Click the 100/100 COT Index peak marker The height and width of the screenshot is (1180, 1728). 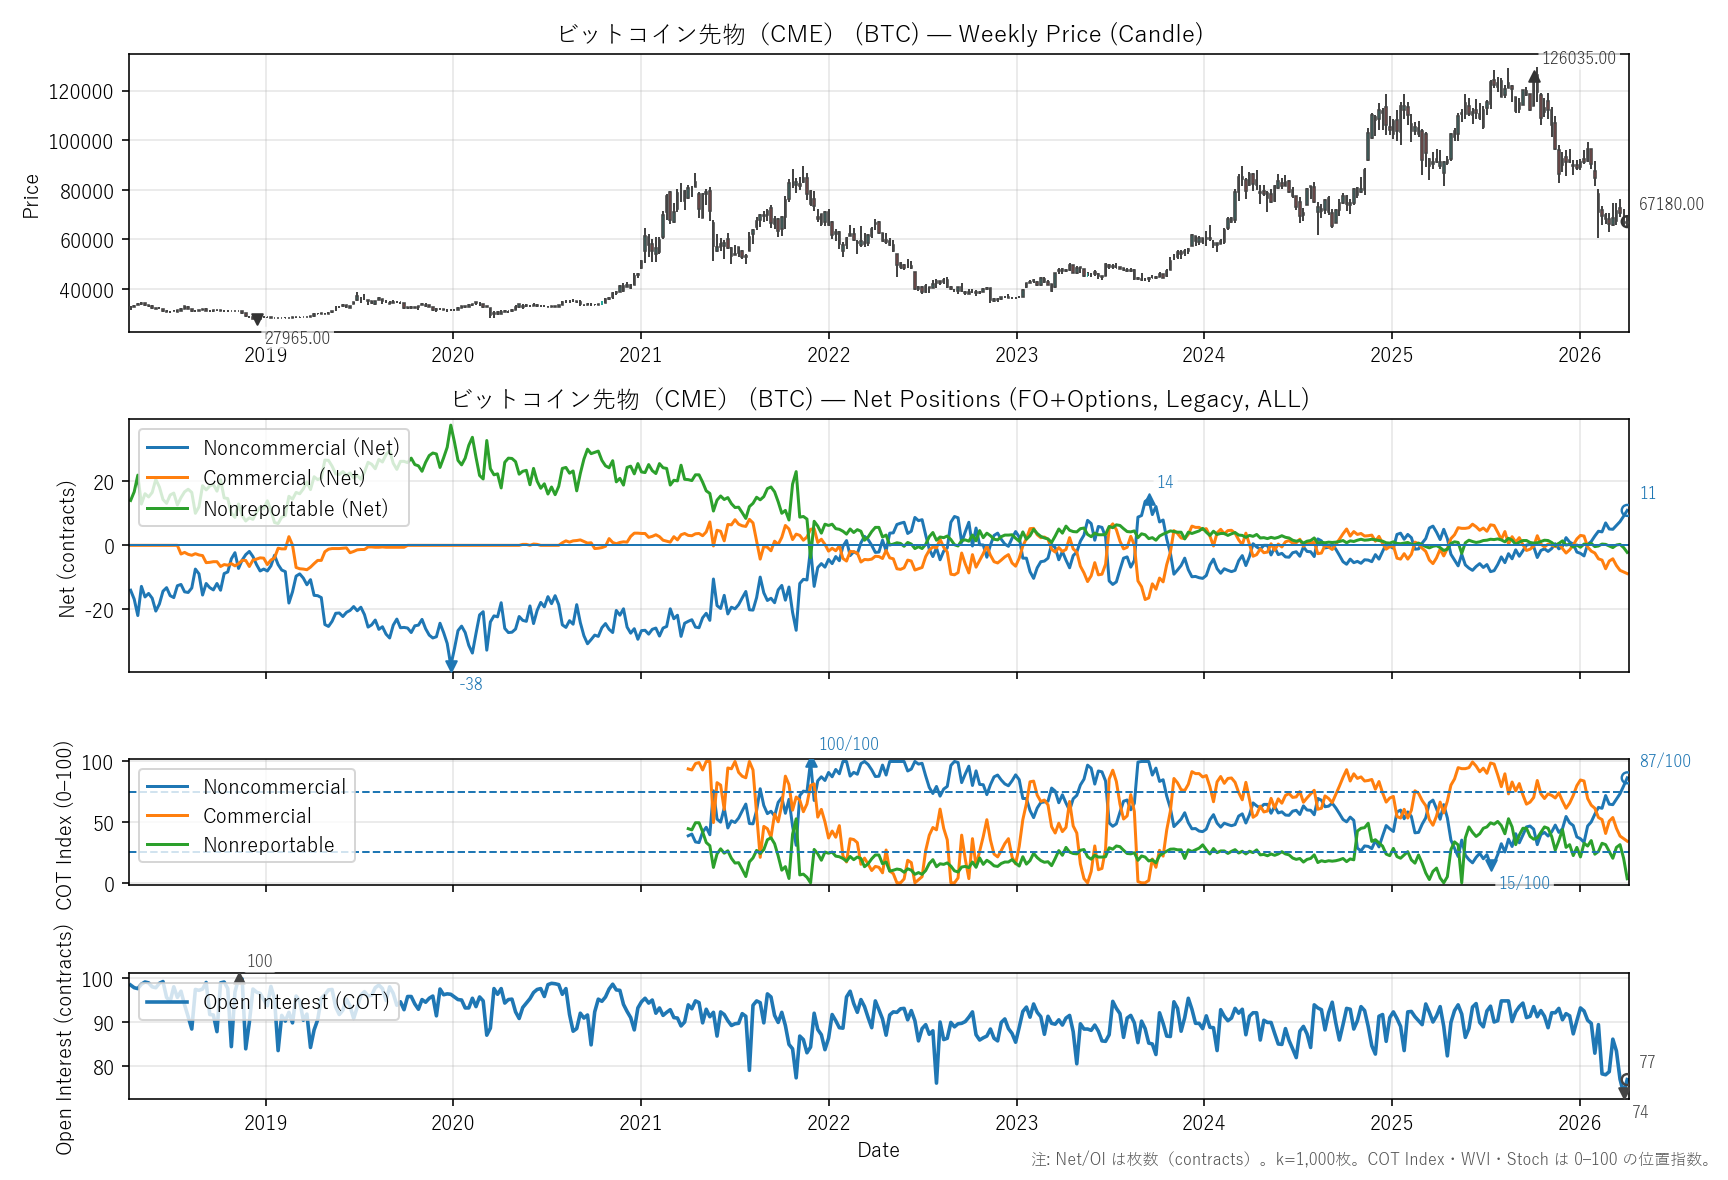(811, 764)
